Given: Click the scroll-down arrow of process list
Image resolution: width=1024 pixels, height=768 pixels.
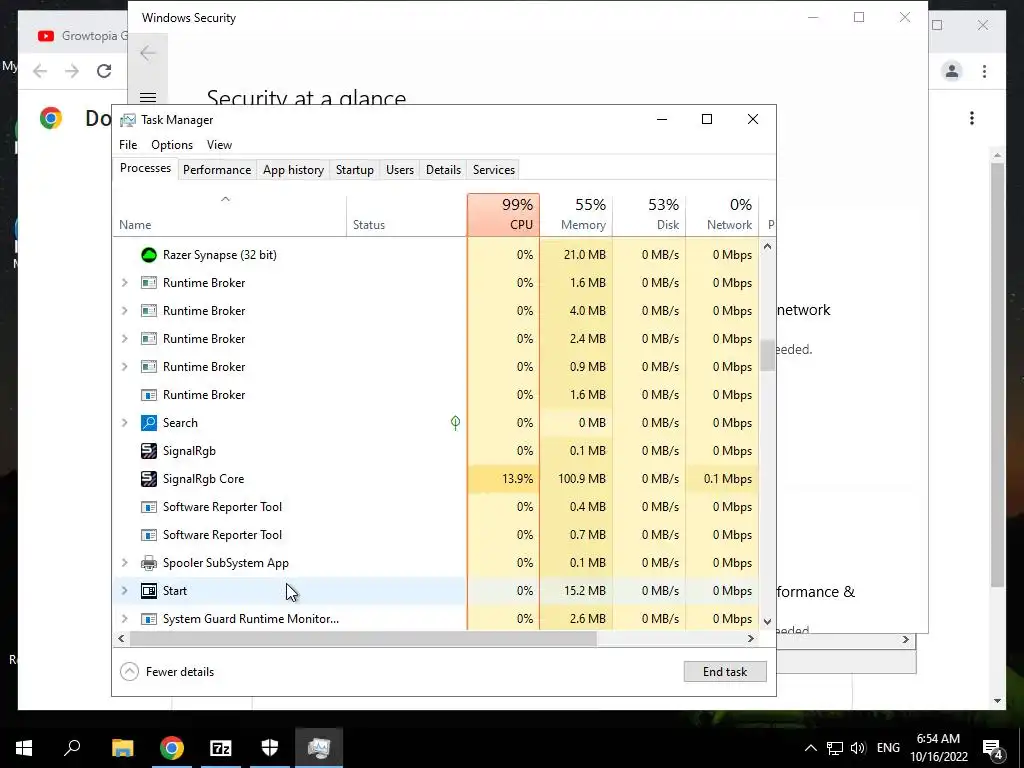Looking at the screenshot, I should tap(767, 621).
